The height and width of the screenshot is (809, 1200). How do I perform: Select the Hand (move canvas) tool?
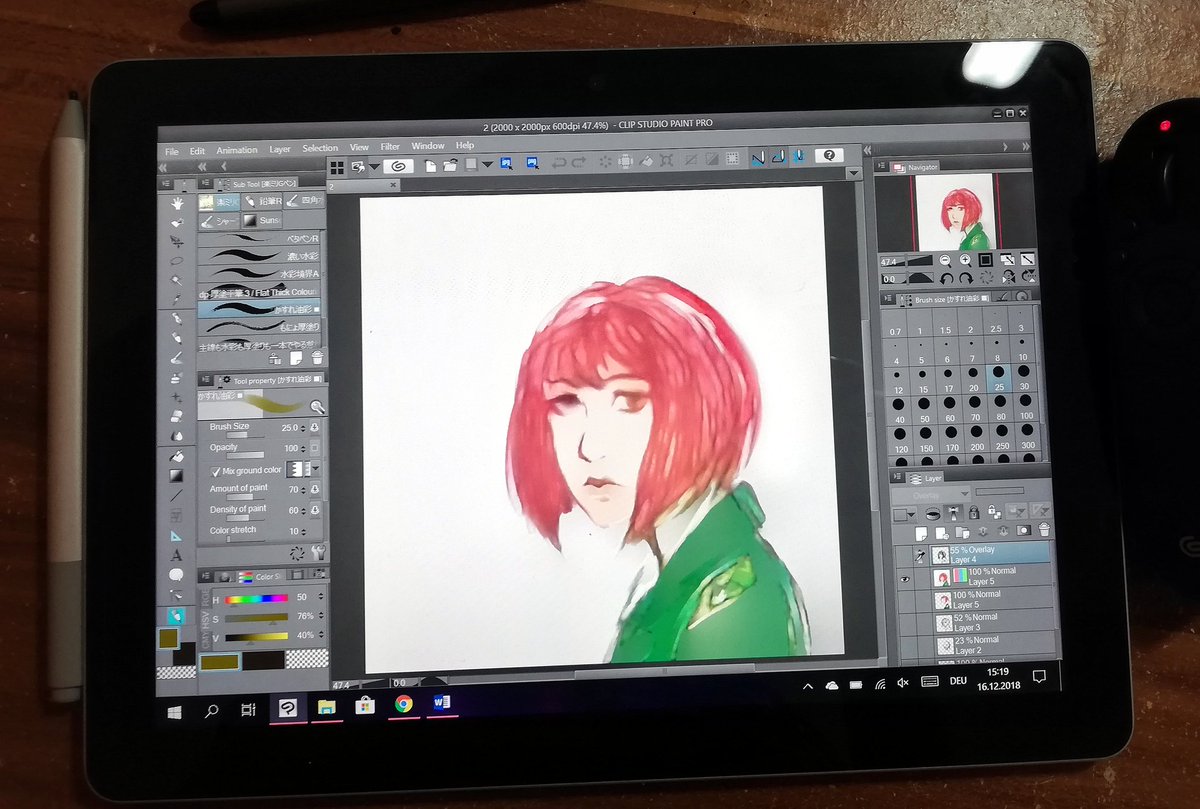click(x=177, y=204)
